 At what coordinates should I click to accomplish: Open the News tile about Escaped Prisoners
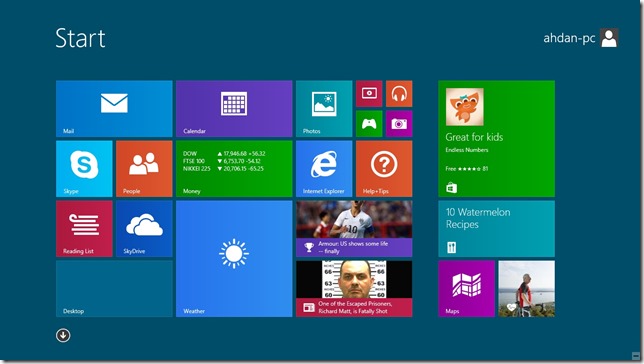coord(354,289)
